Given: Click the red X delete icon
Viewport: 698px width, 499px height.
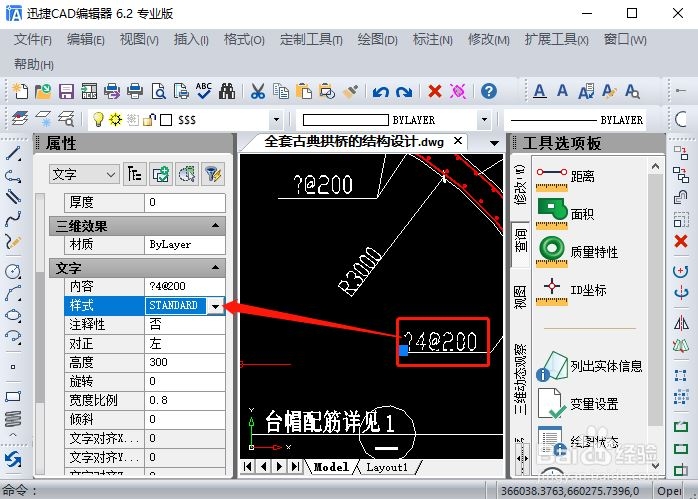Looking at the screenshot, I should coord(434,91).
